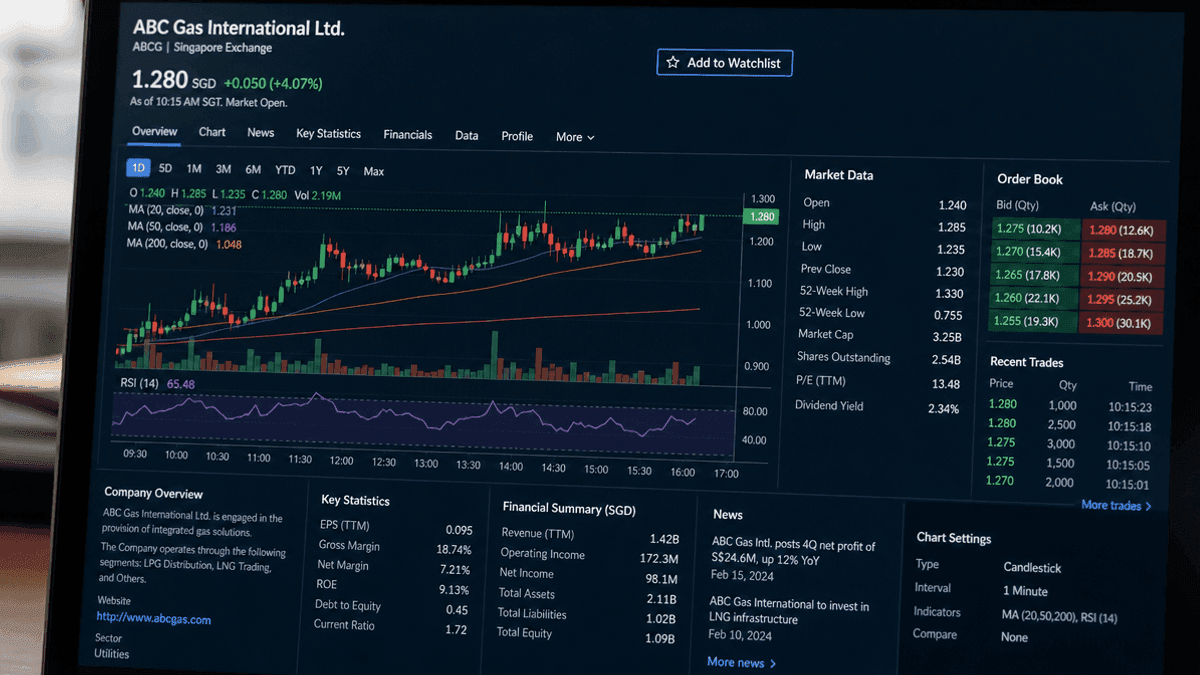Select the 5D chart range
Viewport: 1200px width, 675px height.
coord(166,169)
